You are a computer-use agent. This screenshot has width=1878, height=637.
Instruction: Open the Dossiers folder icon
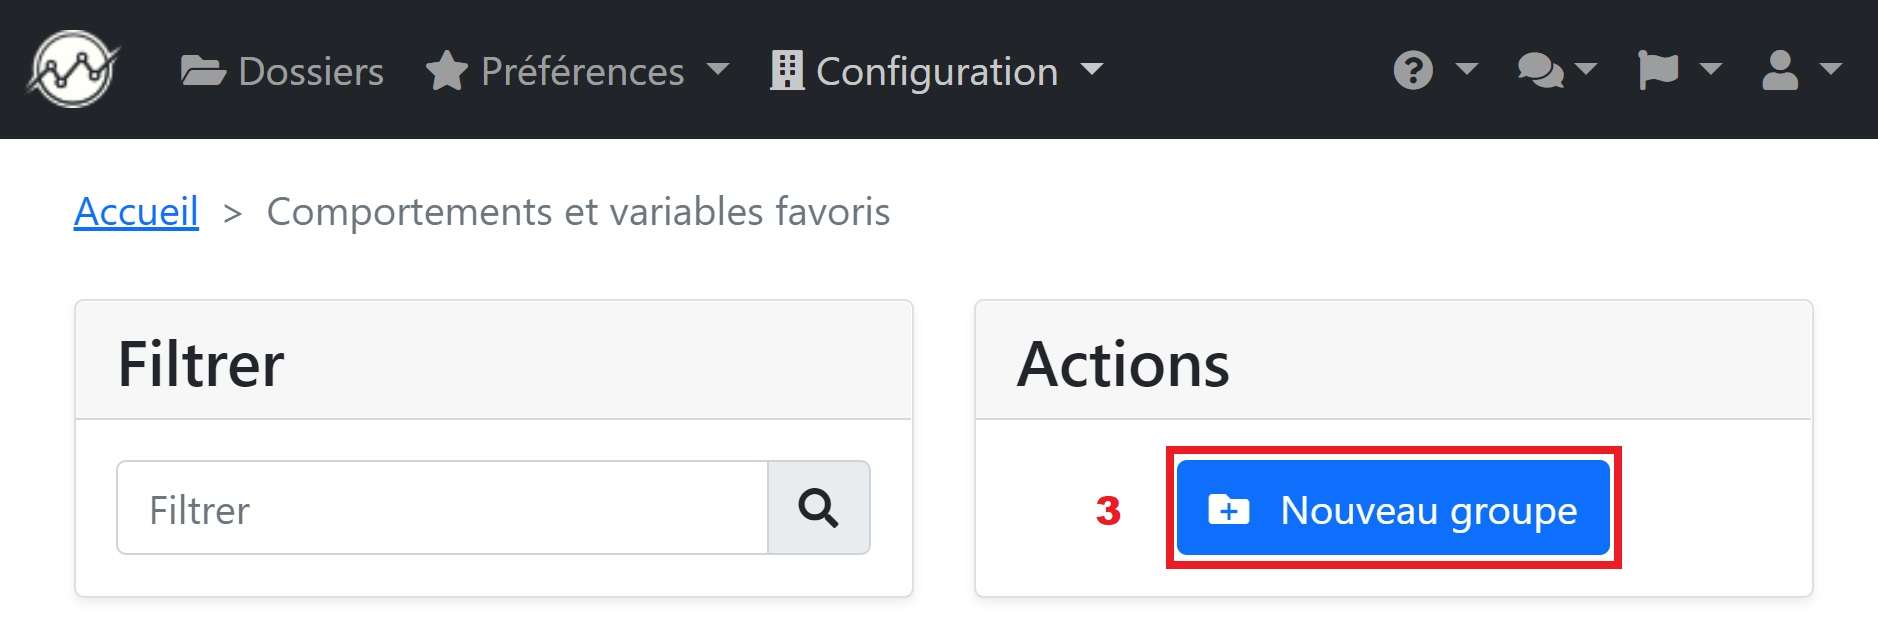tap(203, 71)
